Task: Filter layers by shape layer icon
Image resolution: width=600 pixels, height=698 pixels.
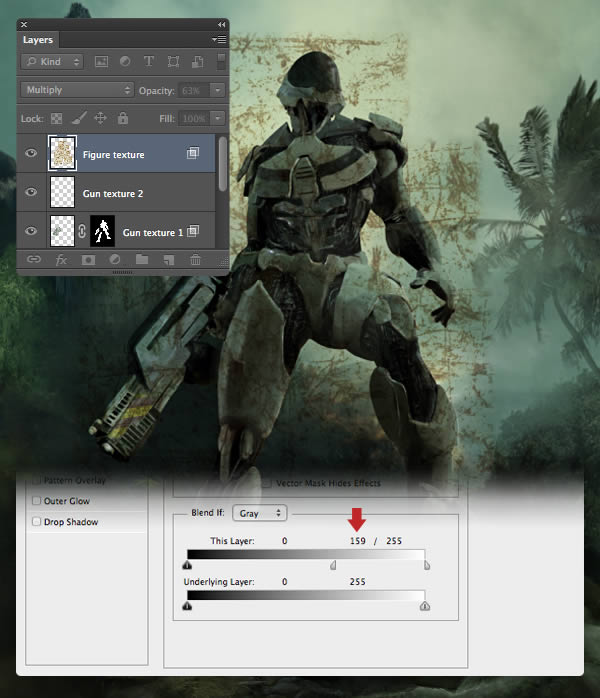Action: [173, 61]
